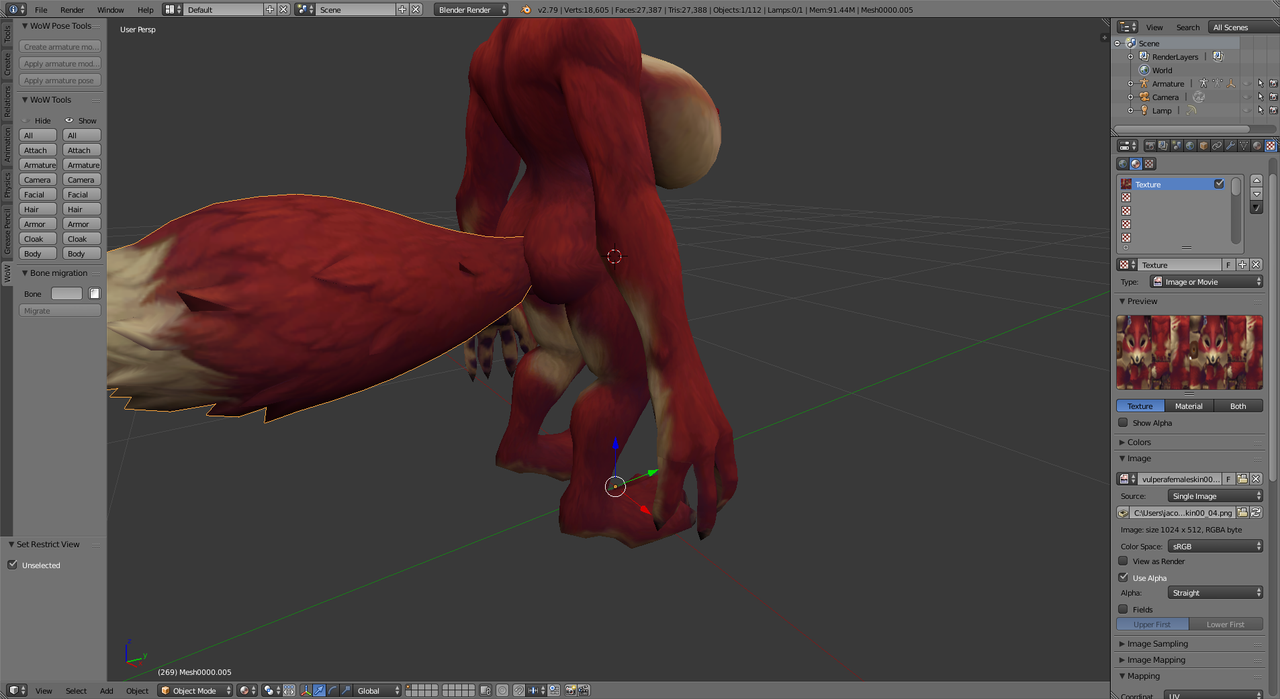
Task: Select the rotate manipulator arc icon
Action: point(333,691)
